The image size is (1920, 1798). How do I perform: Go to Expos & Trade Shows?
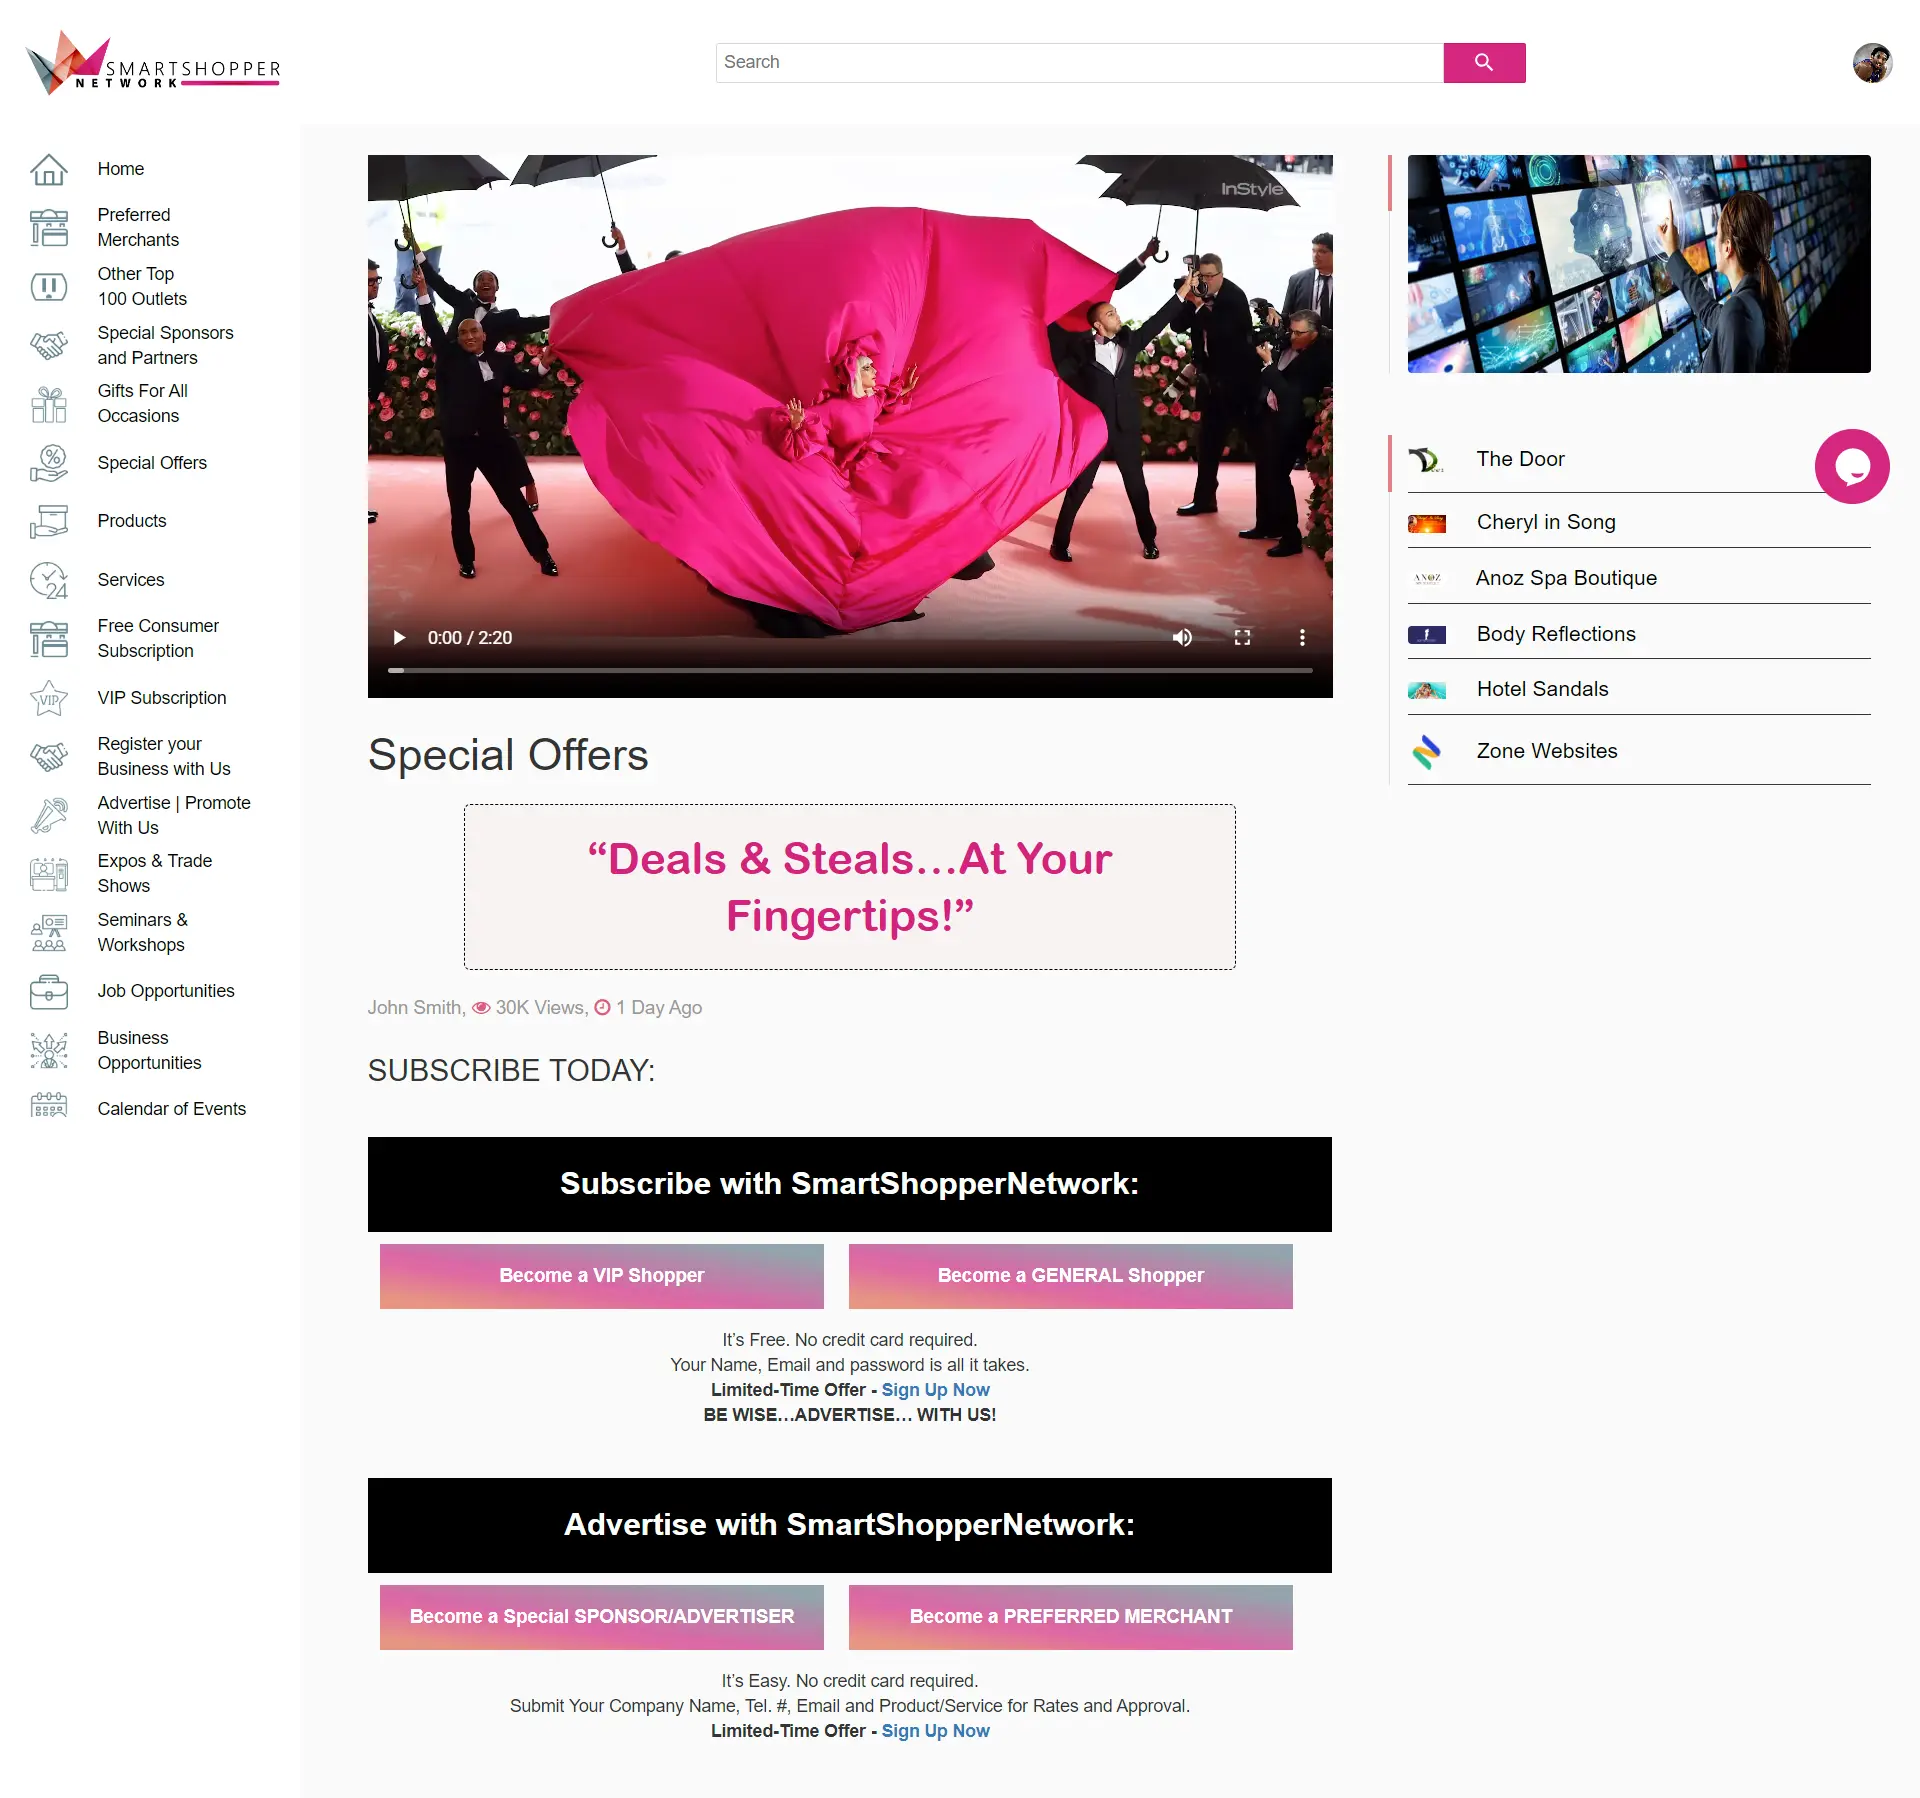(x=154, y=873)
